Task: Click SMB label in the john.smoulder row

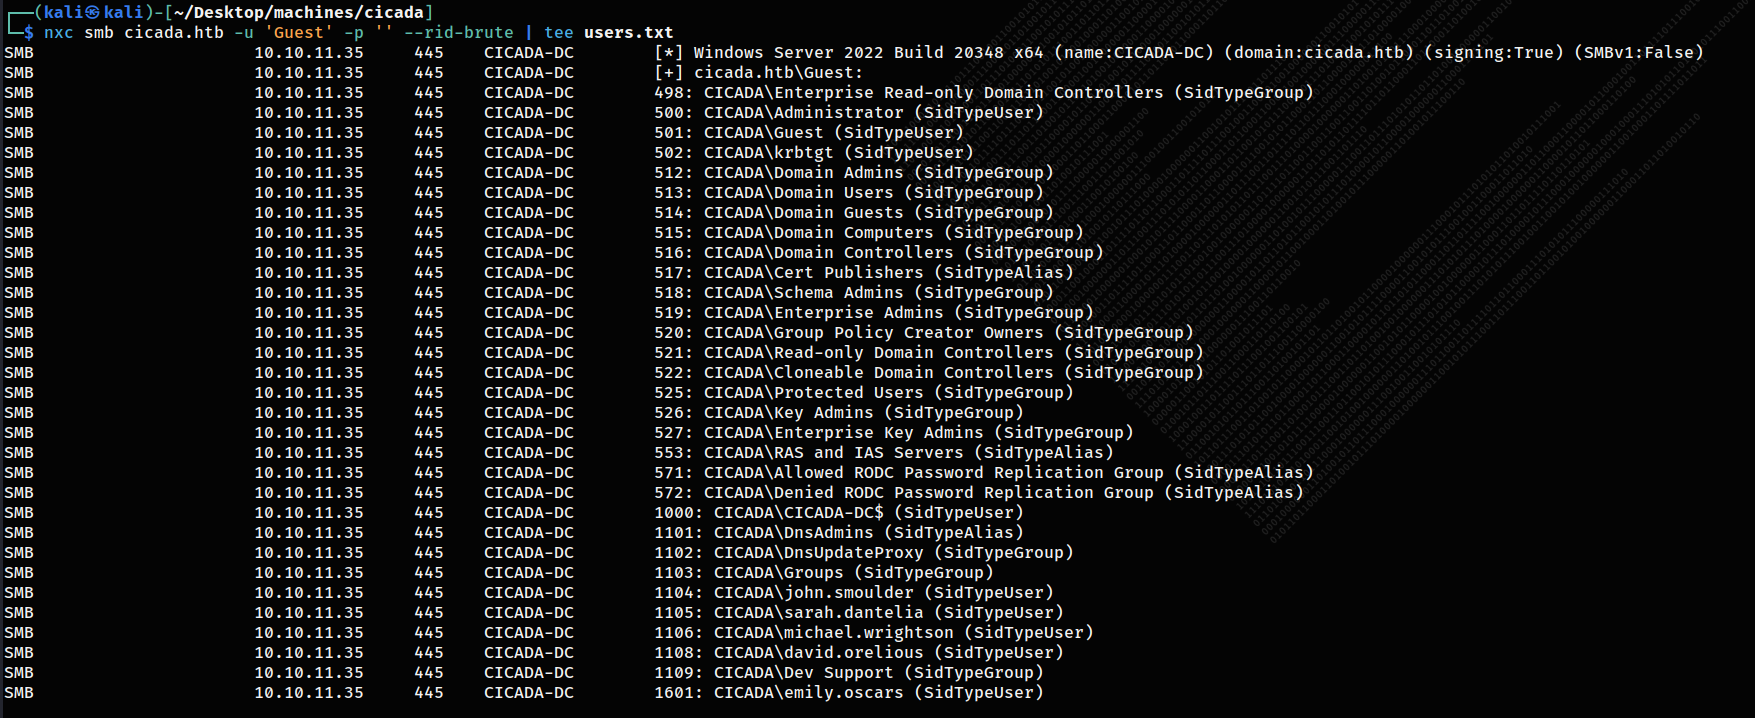Action: point(19,592)
